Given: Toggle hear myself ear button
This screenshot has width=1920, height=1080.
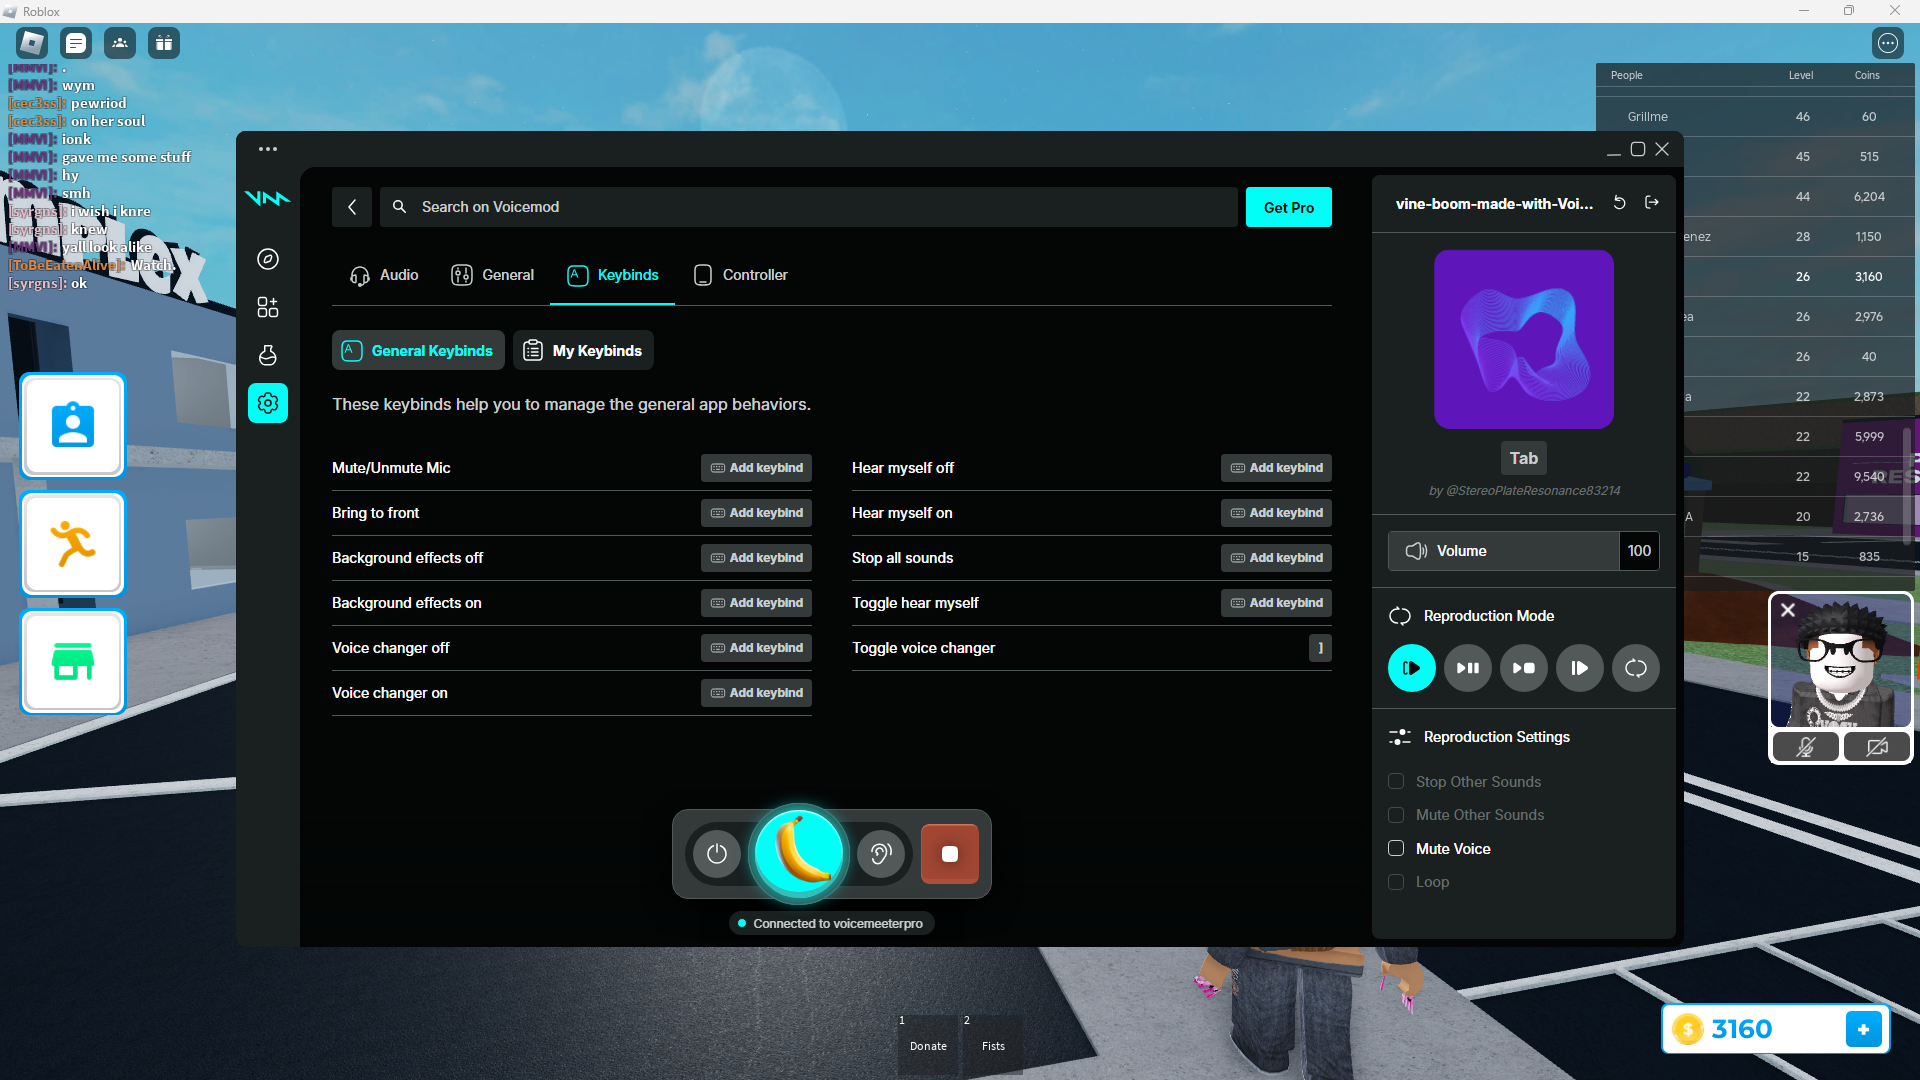Looking at the screenshot, I should (x=881, y=854).
